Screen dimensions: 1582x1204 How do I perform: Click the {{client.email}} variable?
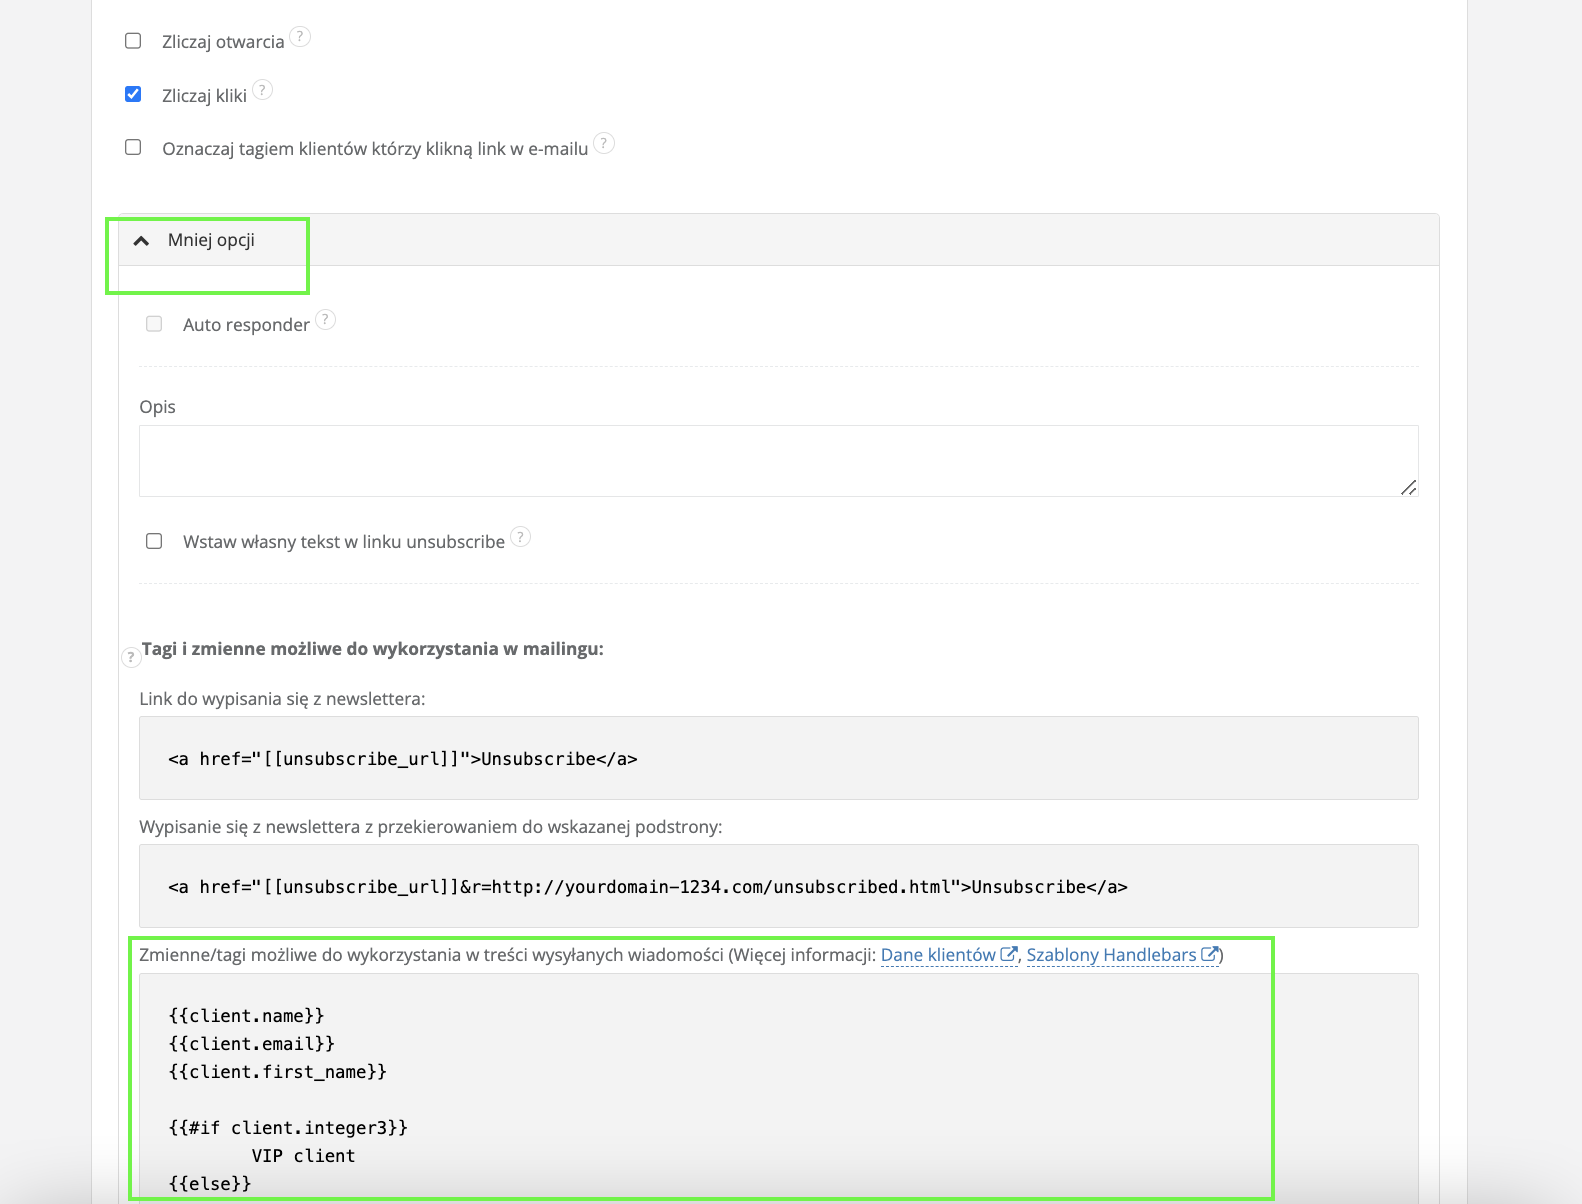click(252, 1044)
